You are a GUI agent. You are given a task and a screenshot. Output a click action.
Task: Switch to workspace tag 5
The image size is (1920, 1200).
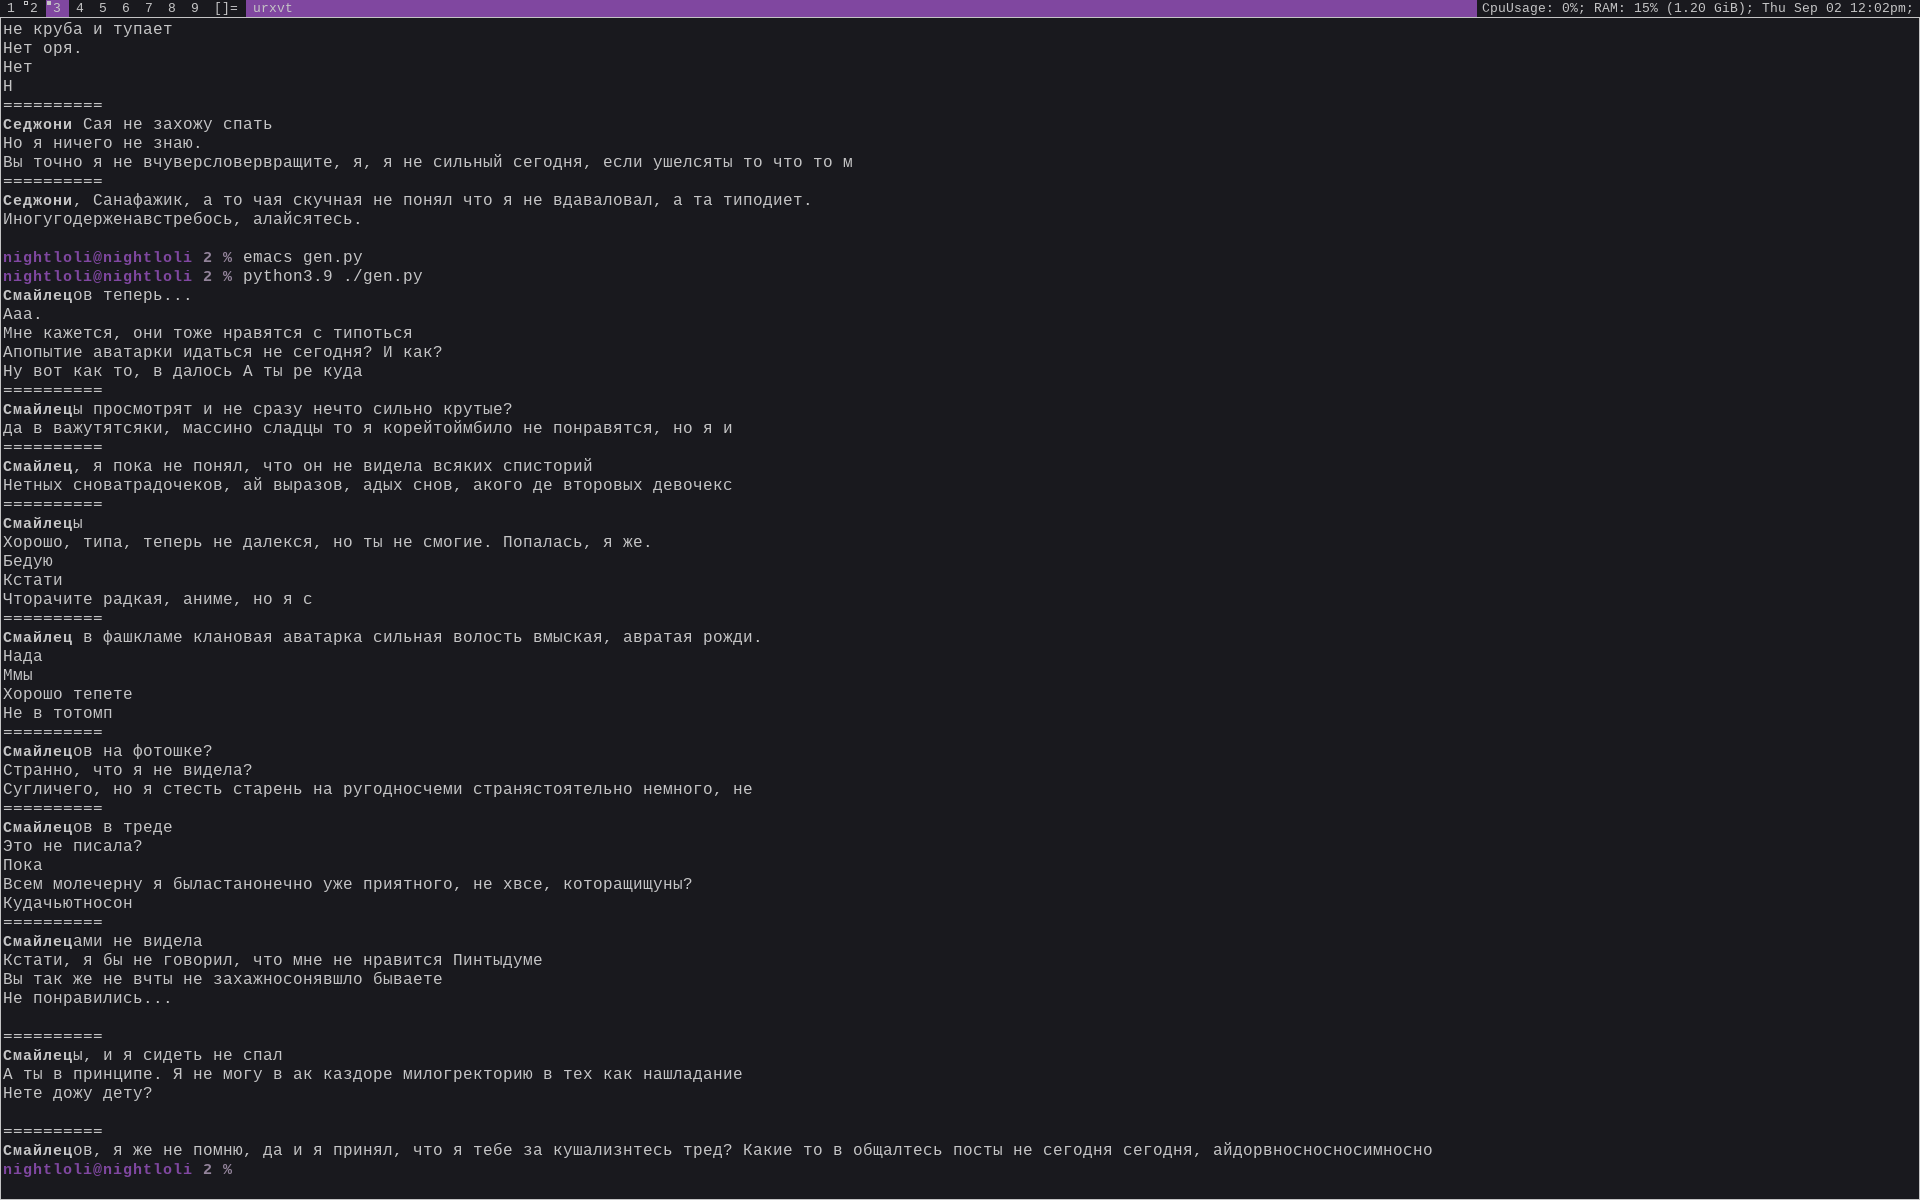click(x=103, y=8)
